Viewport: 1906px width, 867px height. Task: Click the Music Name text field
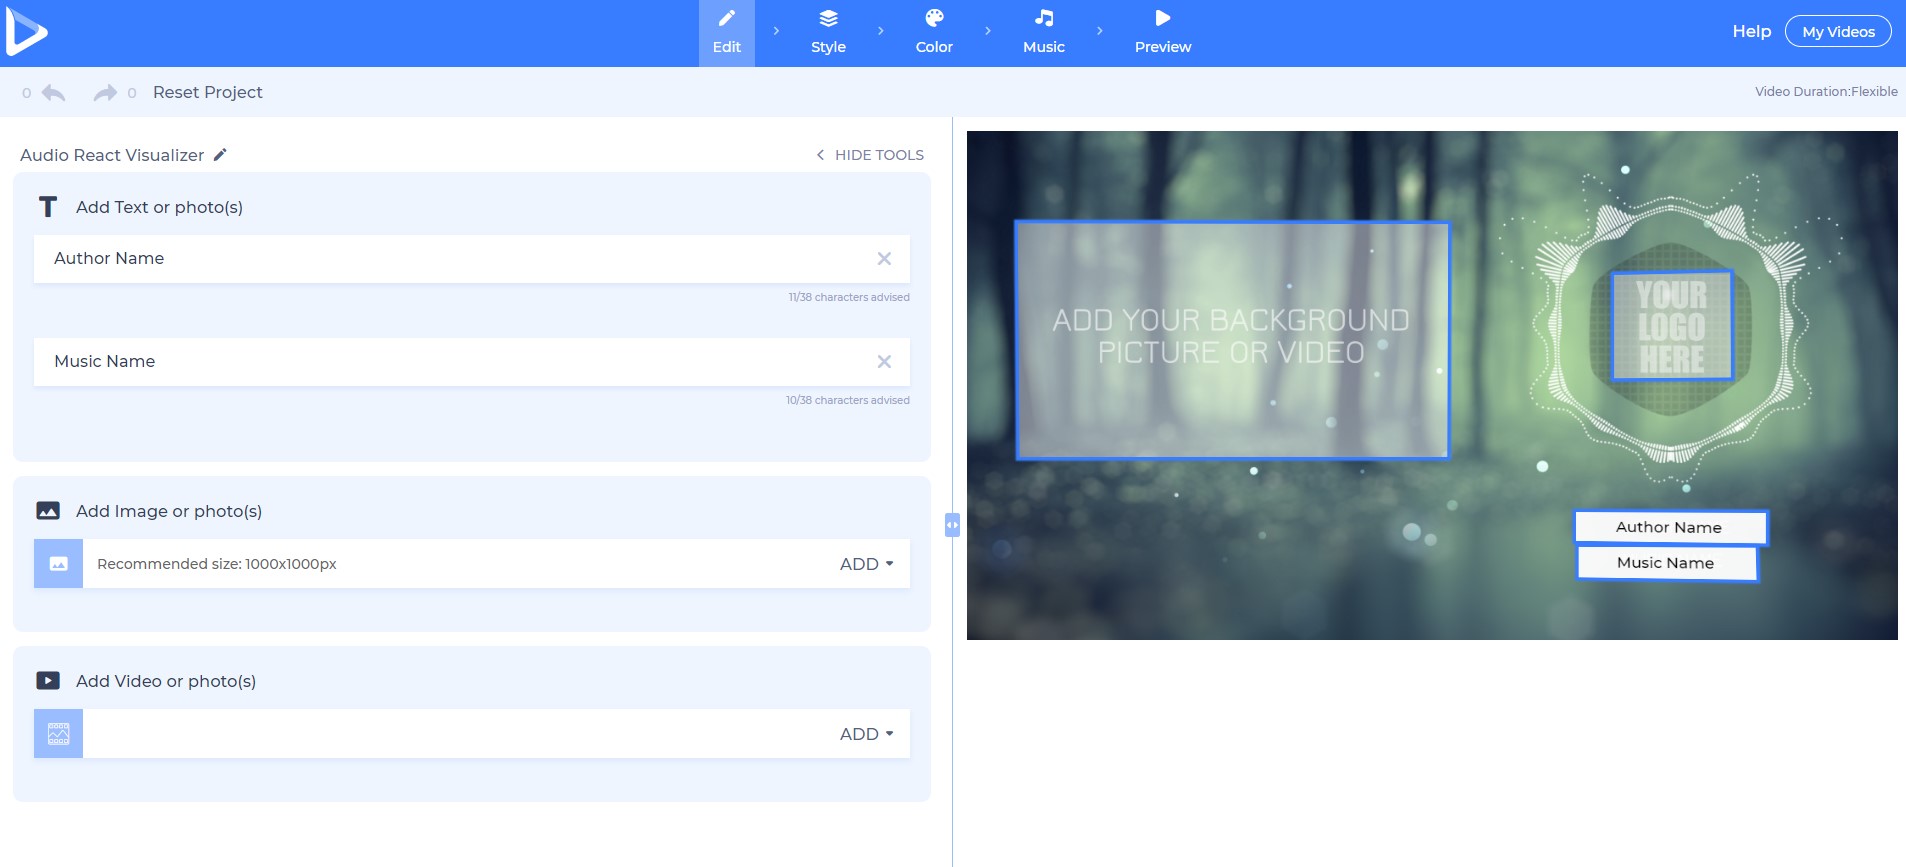472,362
